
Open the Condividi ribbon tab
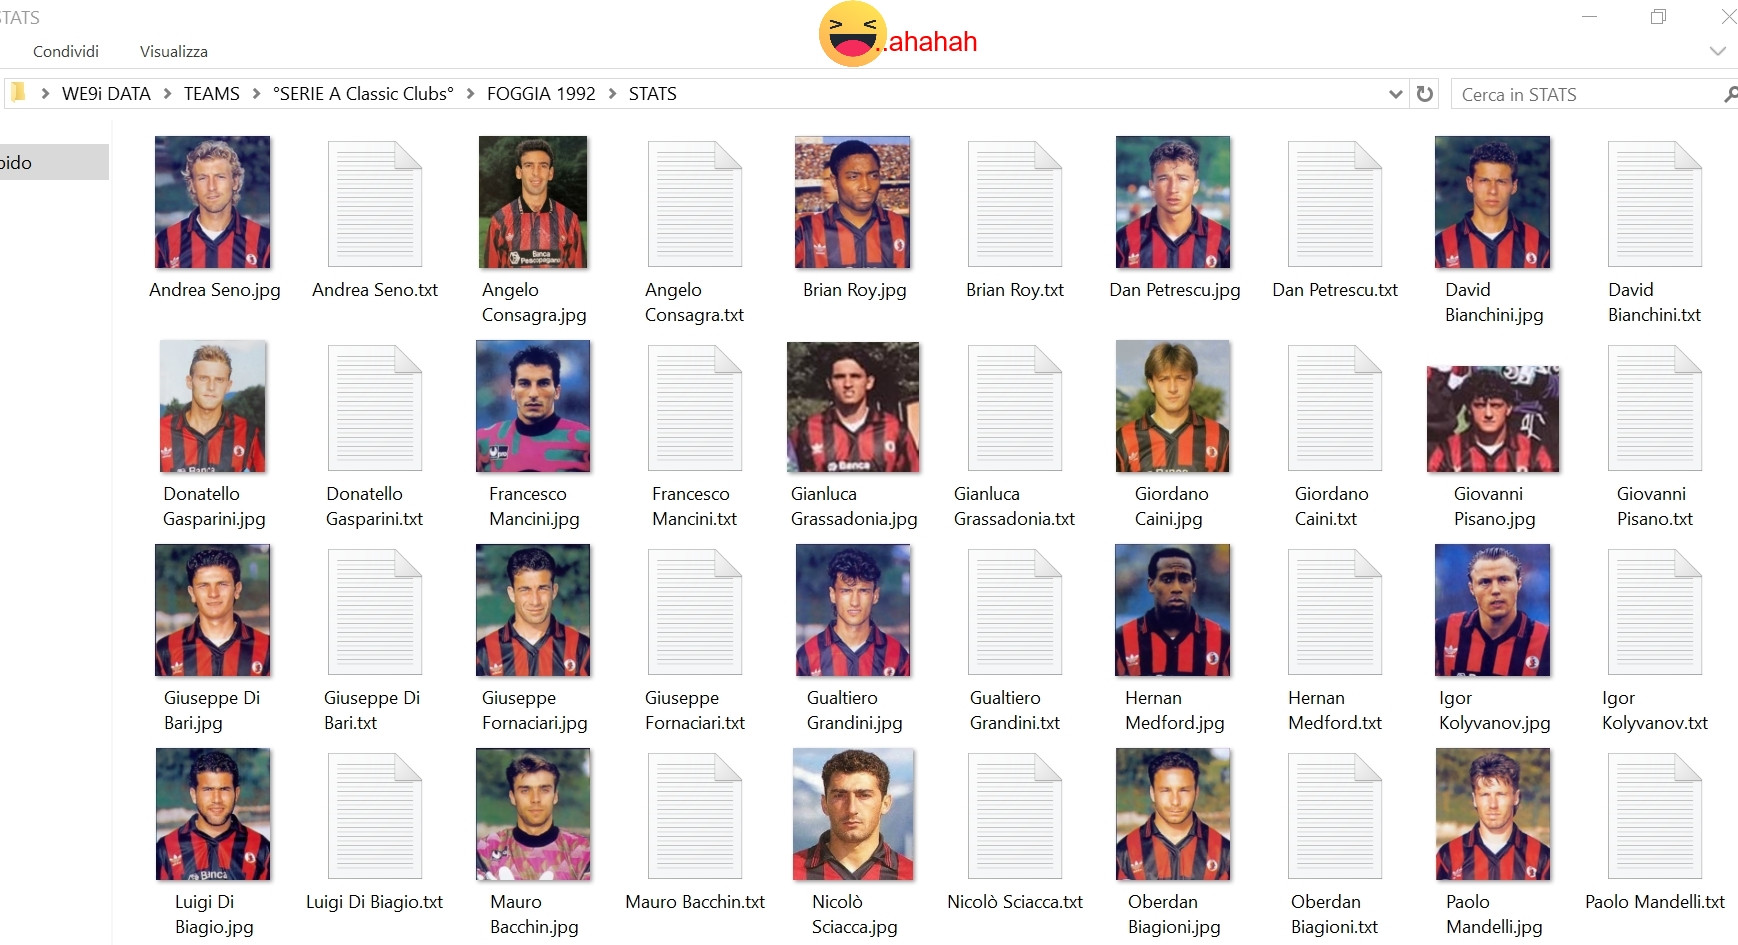pos(66,51)
